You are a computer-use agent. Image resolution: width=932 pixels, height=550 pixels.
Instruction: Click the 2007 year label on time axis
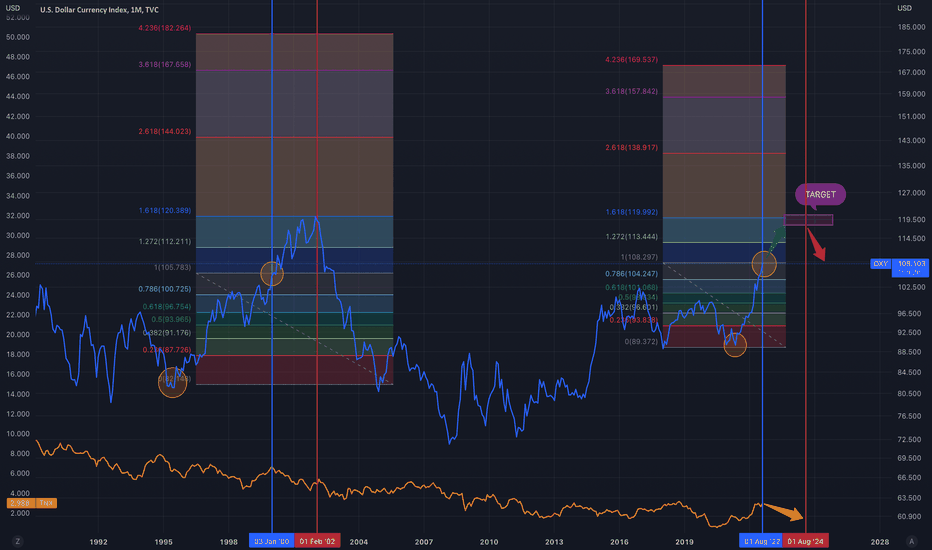424,542
